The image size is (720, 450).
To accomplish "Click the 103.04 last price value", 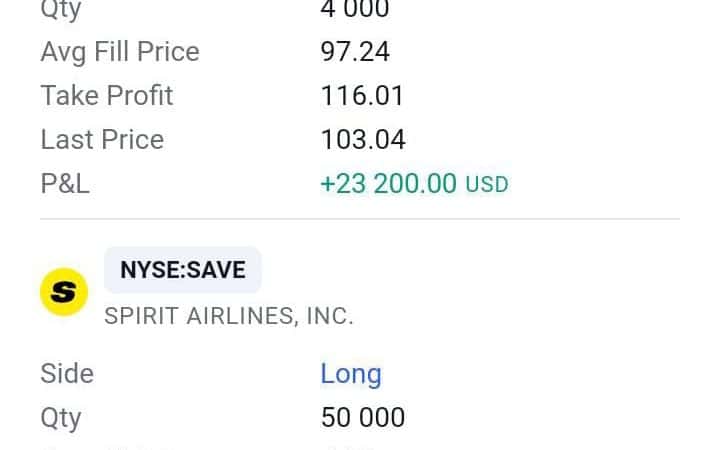I will pos(363,140).
